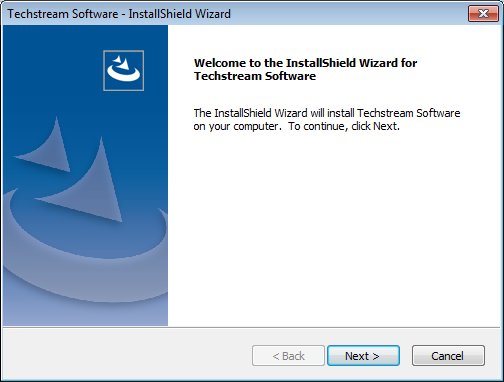This screenshot has width=504, height=382.
Task: Click the white arrow inside the logo box
Action: click(121, 63)
